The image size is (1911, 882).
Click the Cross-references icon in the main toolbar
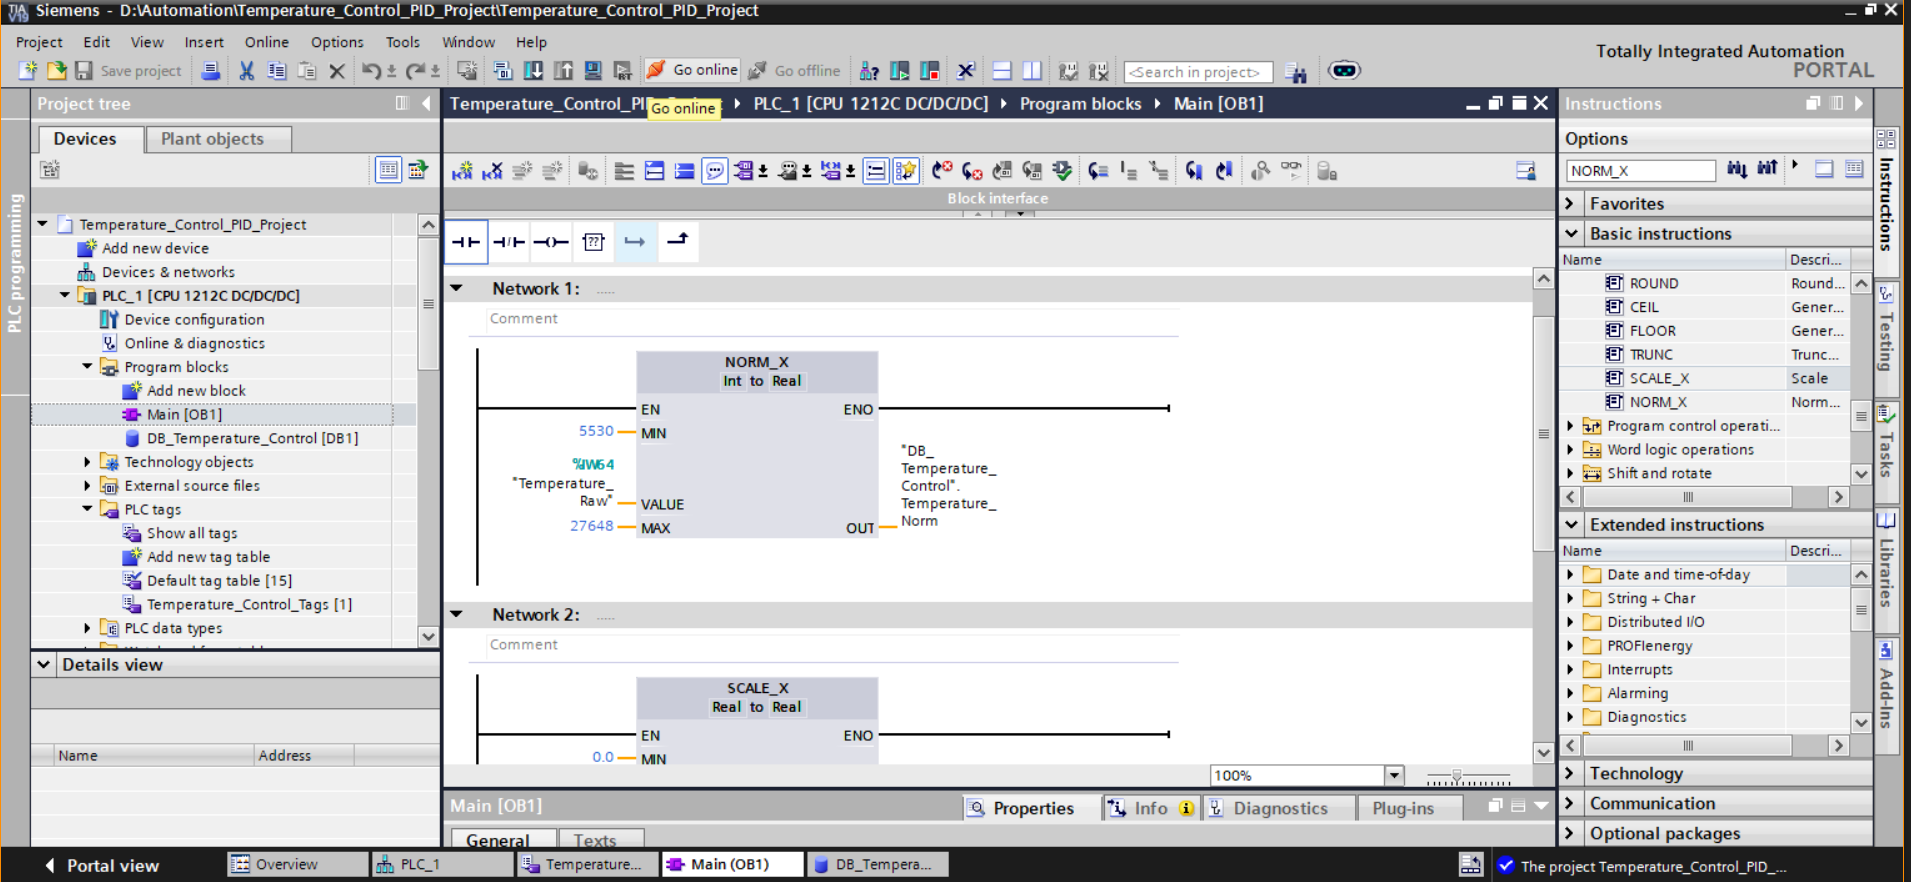(965, 71)
